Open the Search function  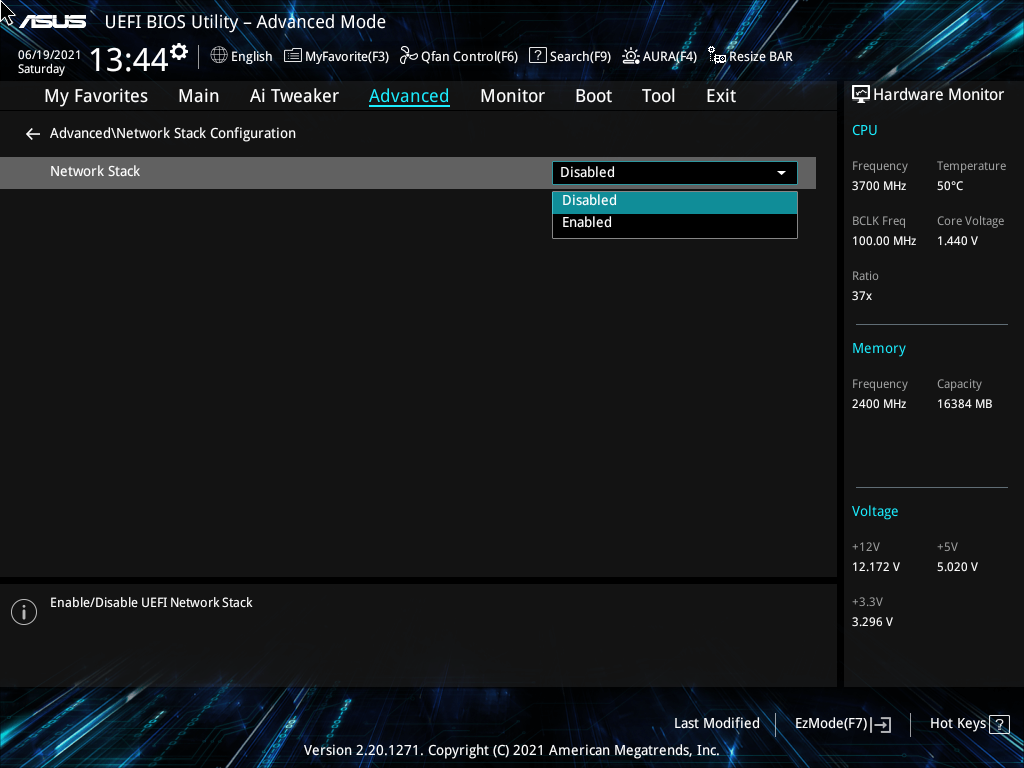[x=569, y=56]
